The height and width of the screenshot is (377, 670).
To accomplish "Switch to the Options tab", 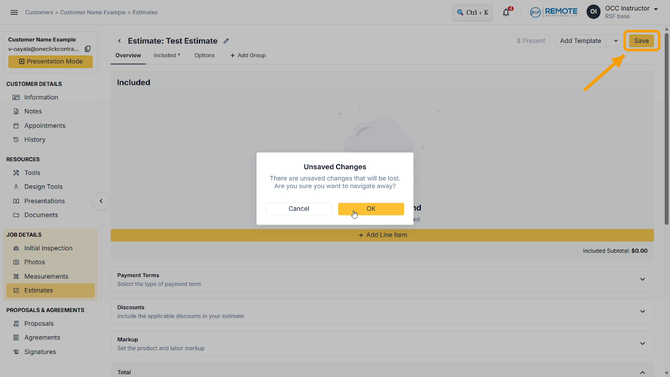I will (204, 56).
